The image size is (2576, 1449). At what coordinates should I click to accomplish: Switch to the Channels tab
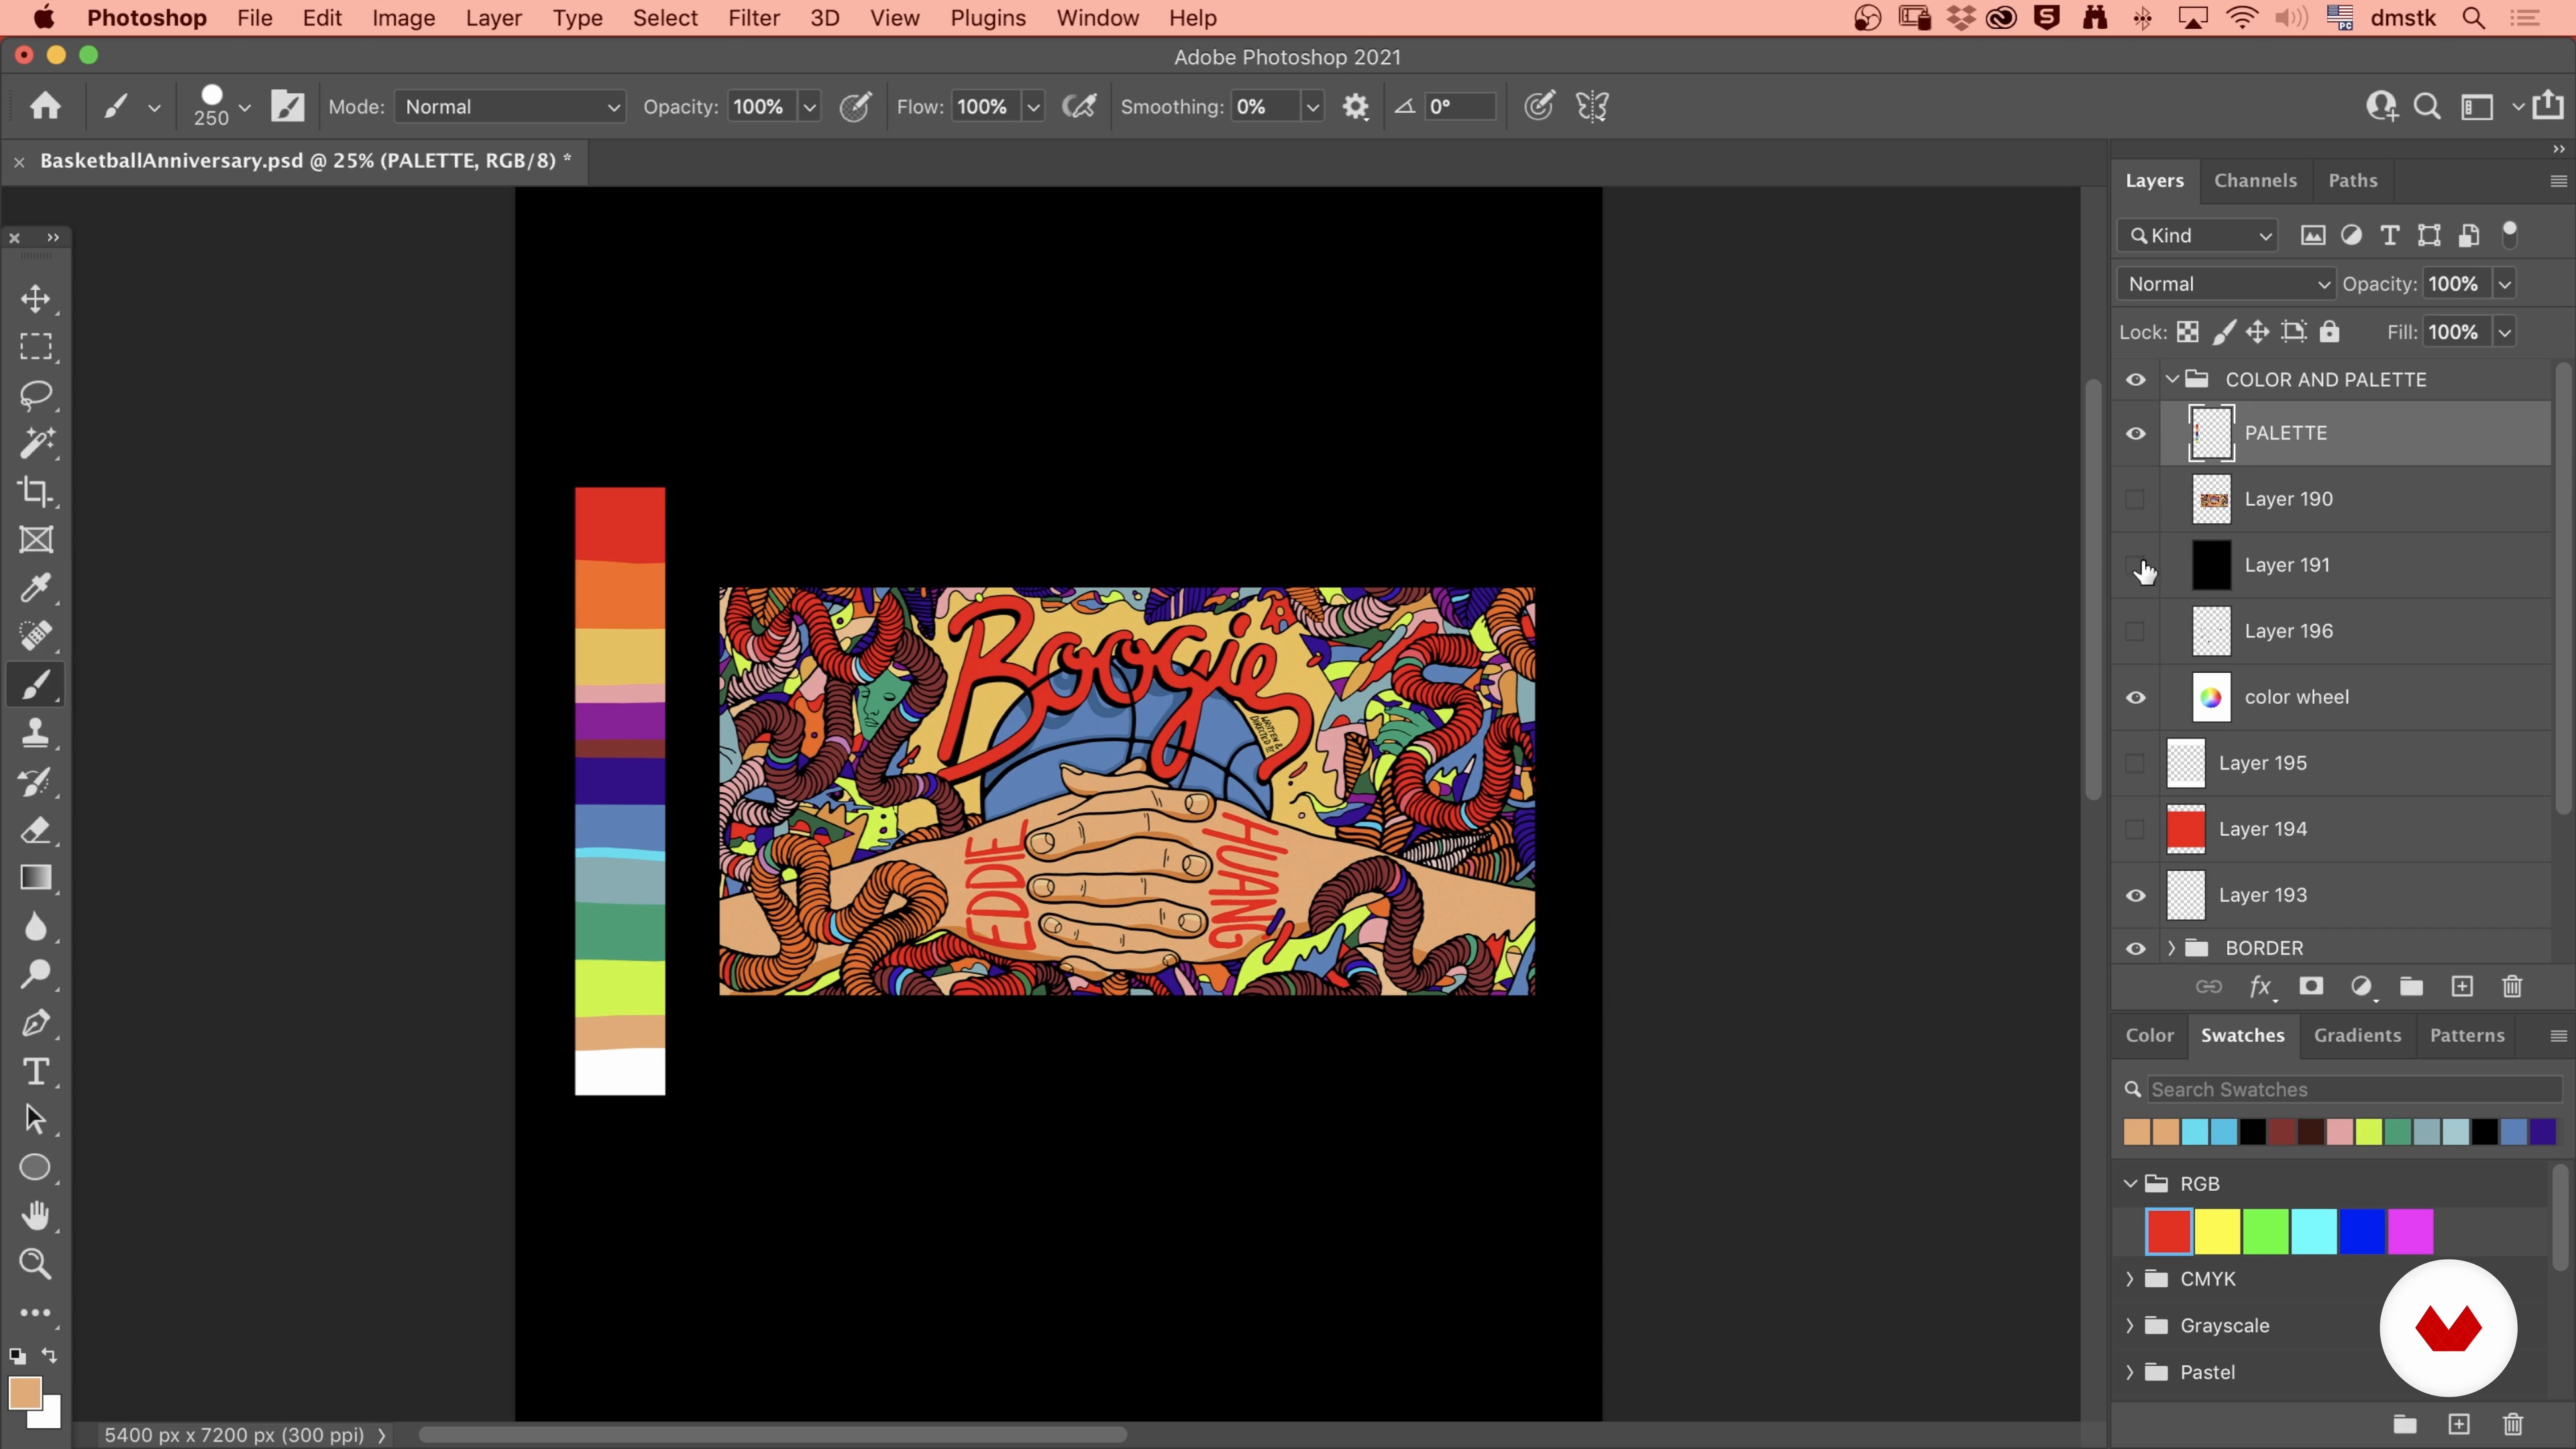pyautogui.click(x=2255, y=180)
